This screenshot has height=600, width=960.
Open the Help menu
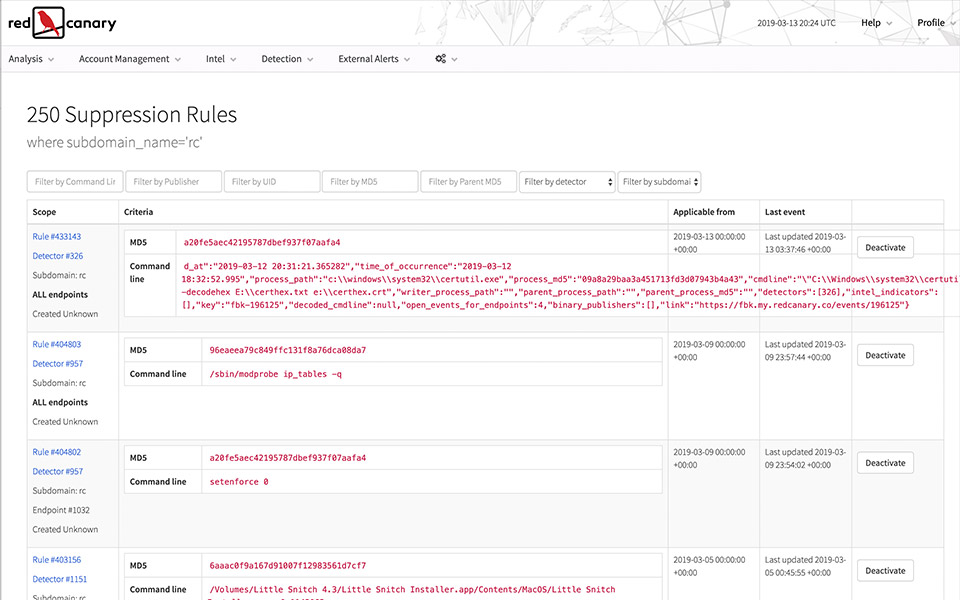coord(876,23)
